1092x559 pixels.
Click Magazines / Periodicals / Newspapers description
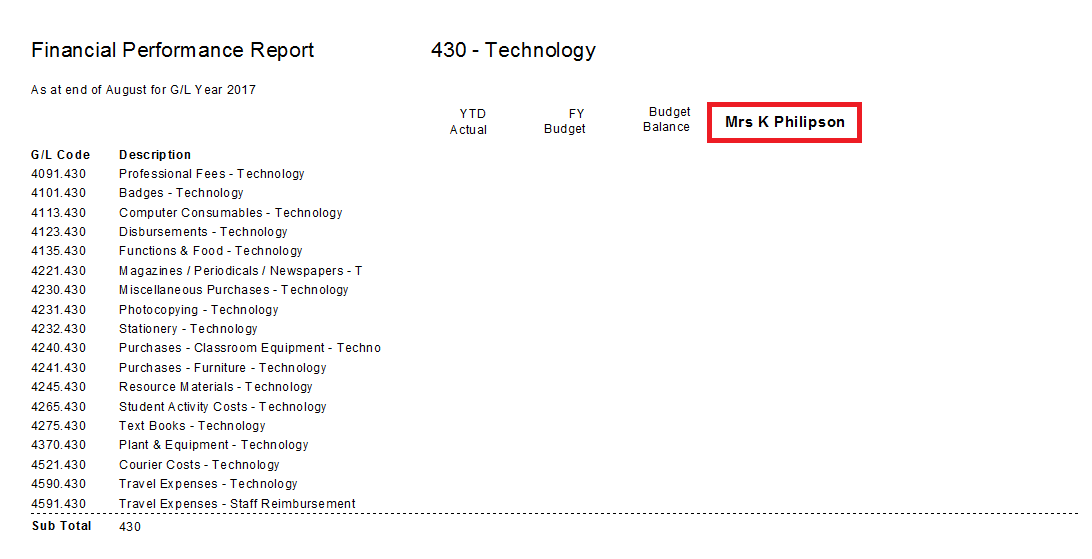pos(240,271)
